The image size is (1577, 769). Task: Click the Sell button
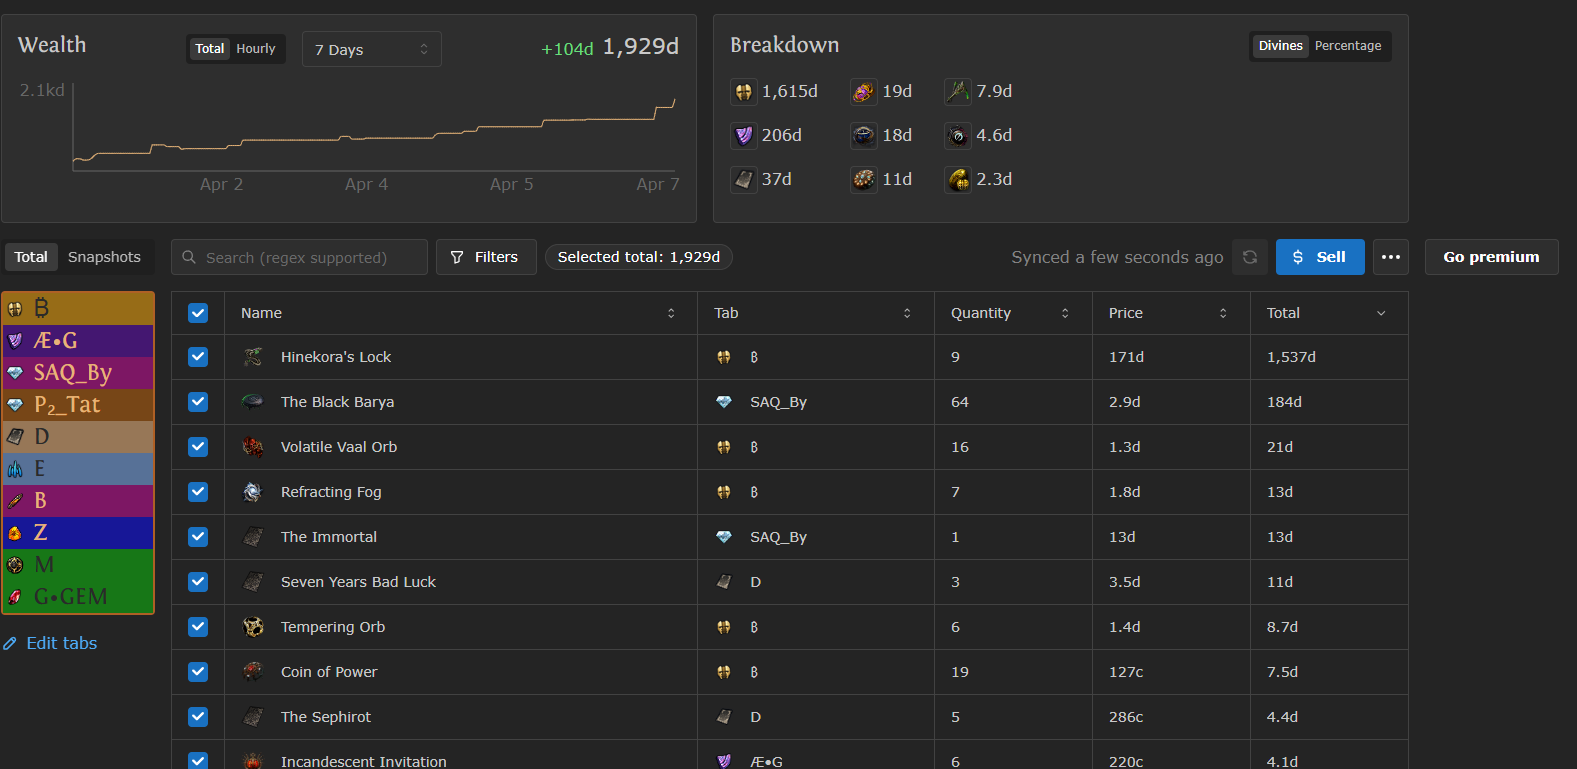tap(1320, 257)
